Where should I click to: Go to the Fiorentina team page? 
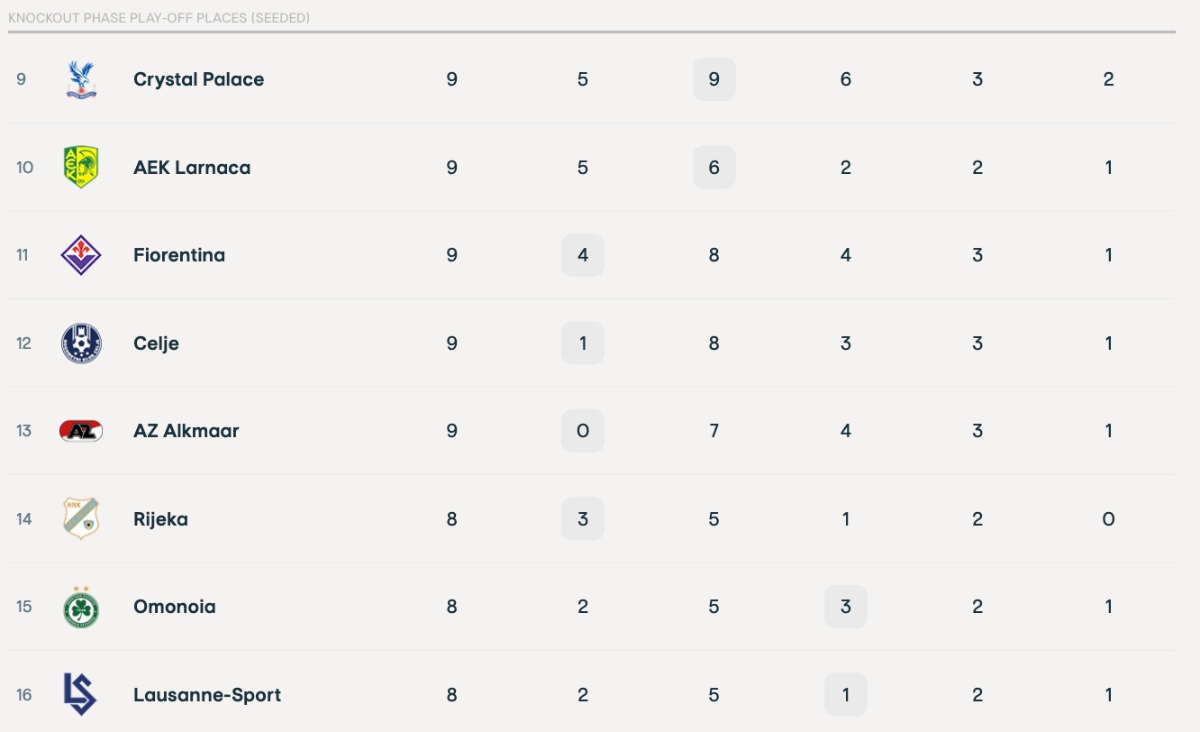pyautogui.click(x=179, y=255)
